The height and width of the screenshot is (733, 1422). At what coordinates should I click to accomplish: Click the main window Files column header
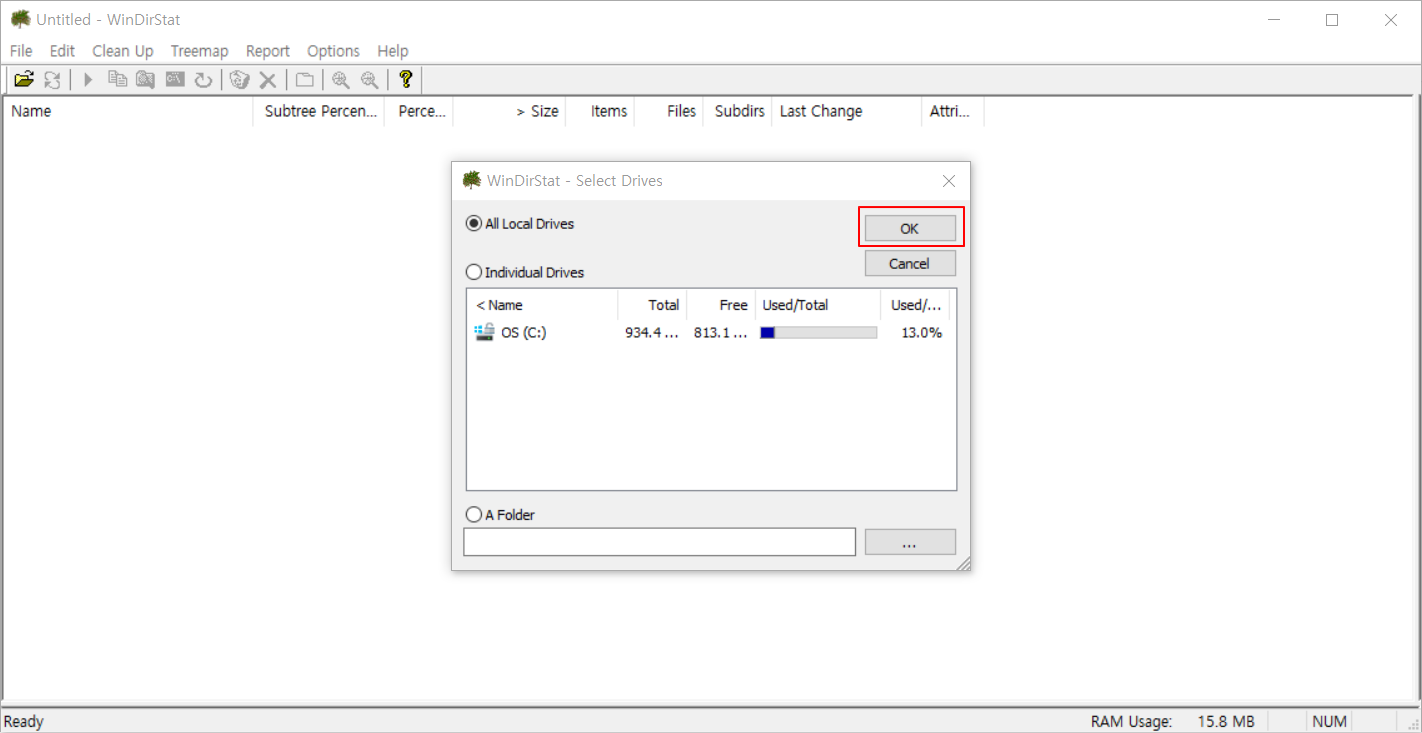tap(669, 111)
